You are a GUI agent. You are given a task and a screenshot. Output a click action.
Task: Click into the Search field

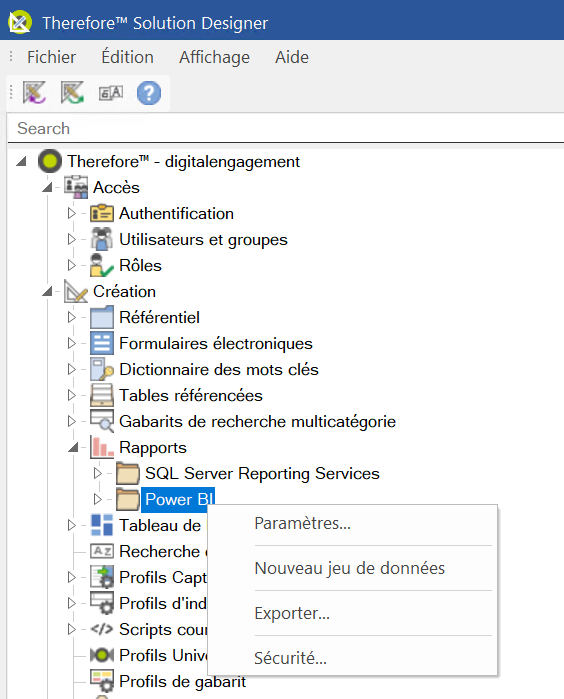(x=285, y=128)
